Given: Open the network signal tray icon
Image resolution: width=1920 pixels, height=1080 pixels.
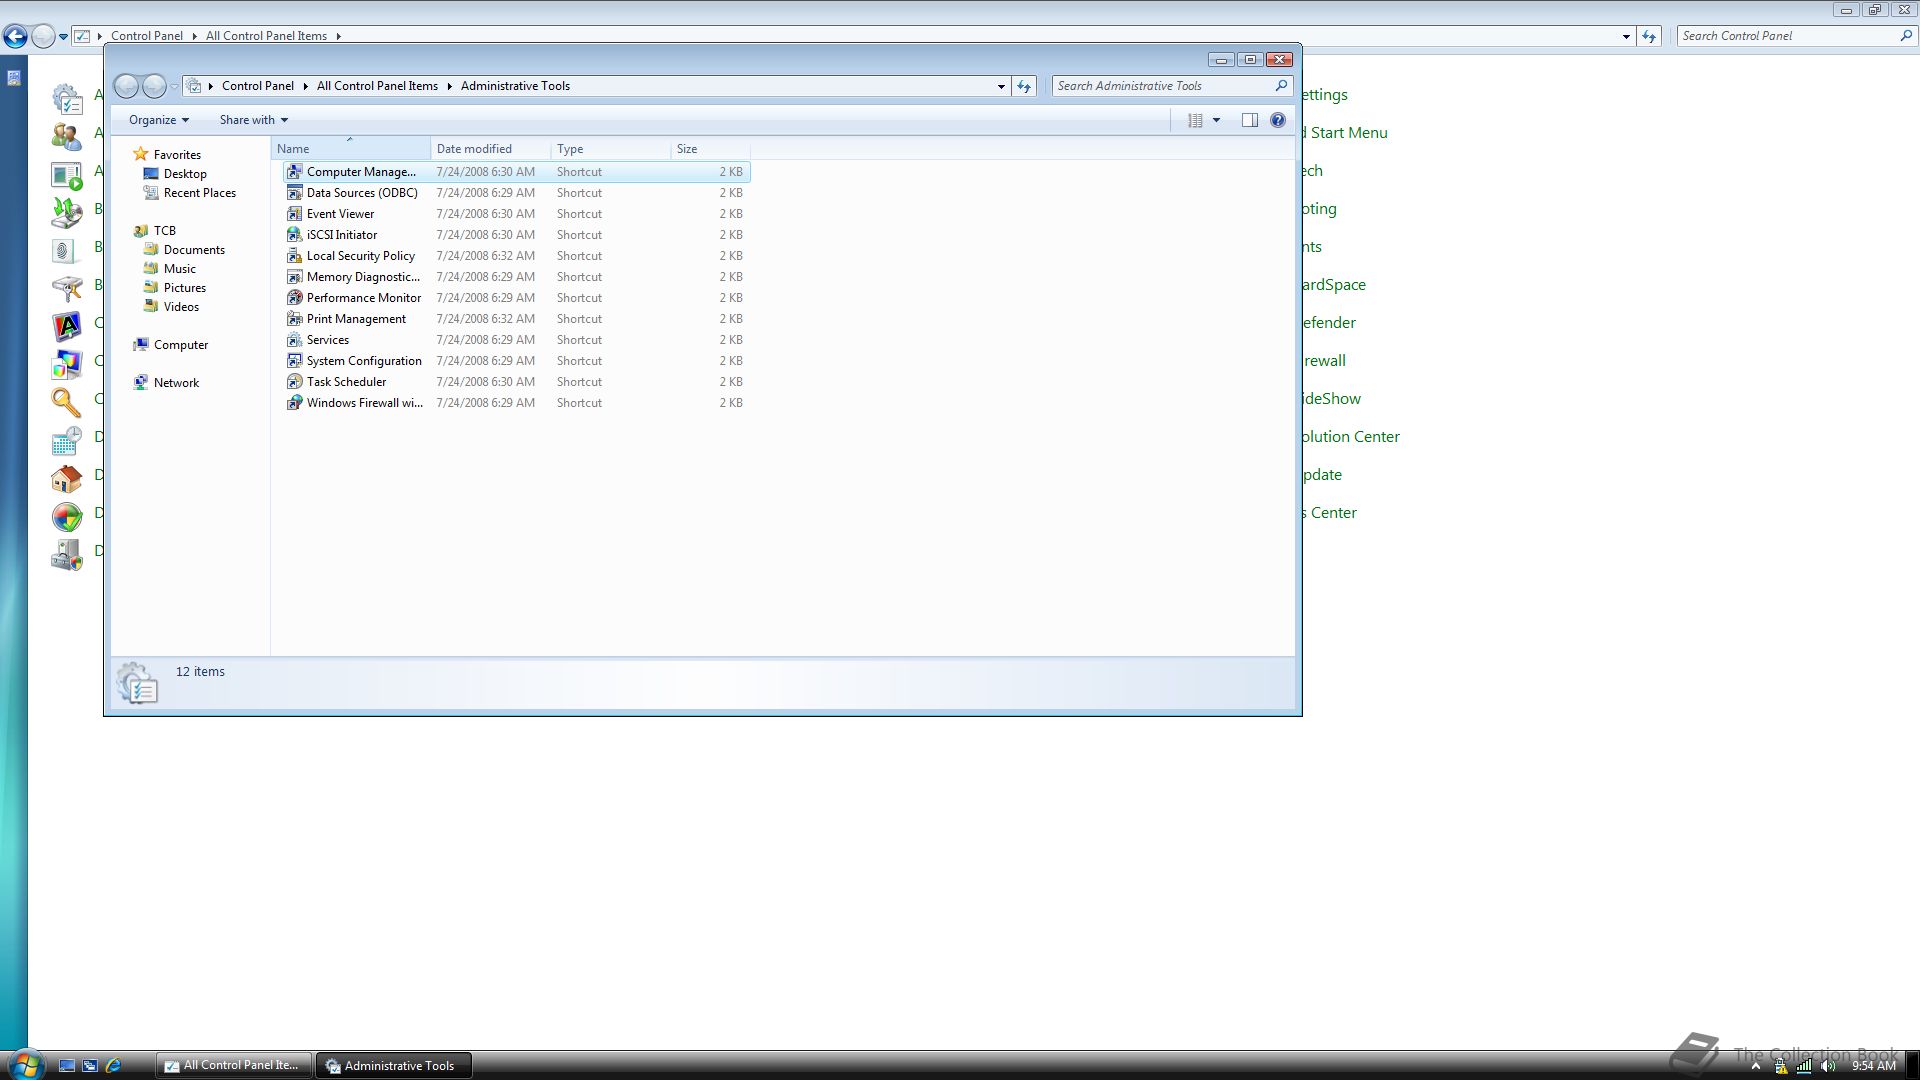Looking at the screenshot, I should [1804, 1066].
